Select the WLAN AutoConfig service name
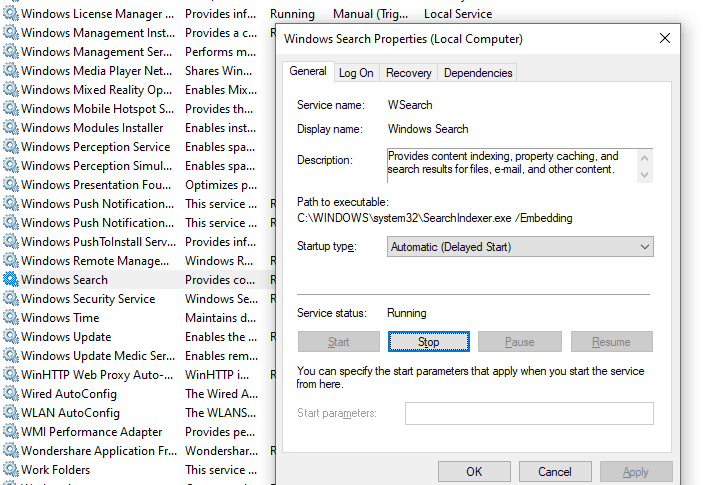The image size is (712, 485). 70,413
